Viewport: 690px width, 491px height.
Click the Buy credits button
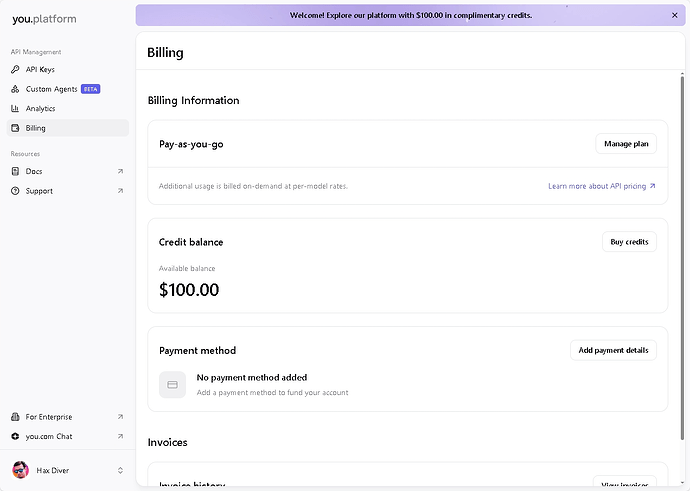pyautogui.click(x=629, y=242)
